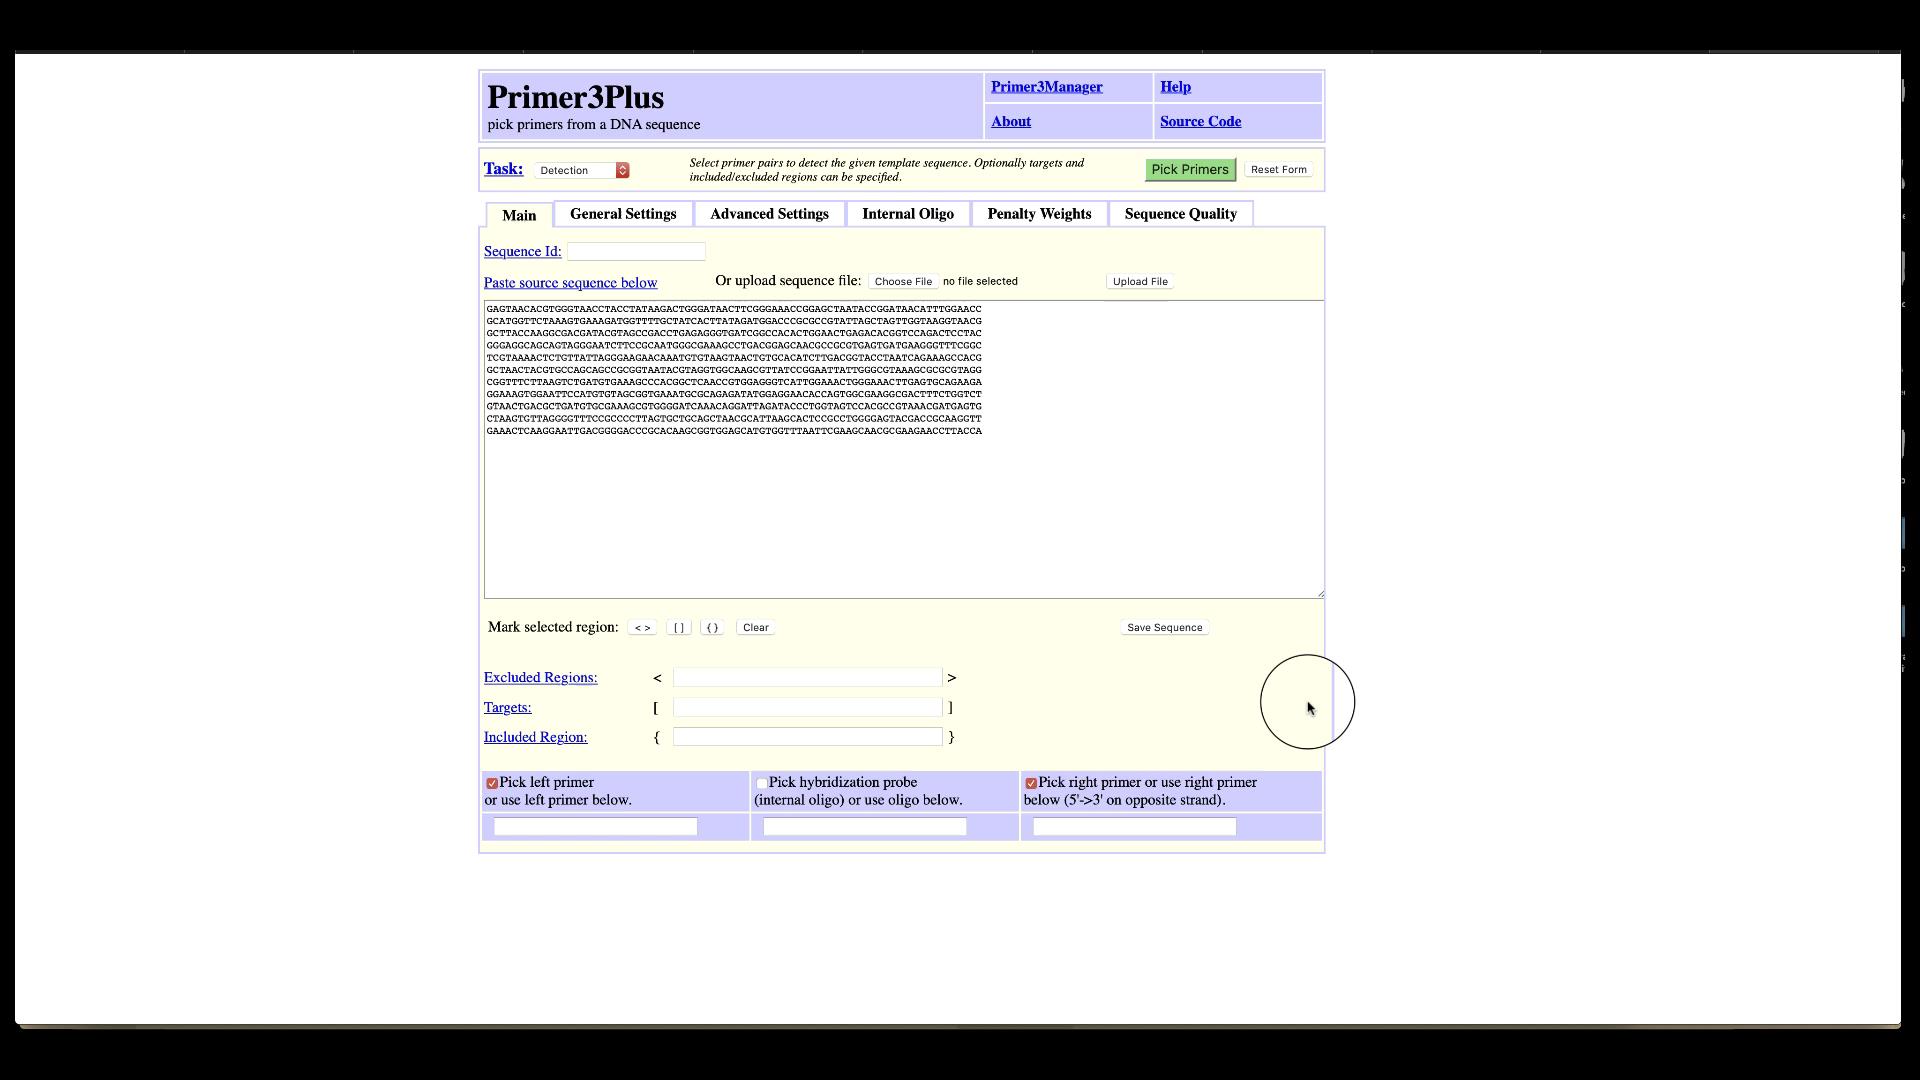Open the Penalty Weights tab

(x=1039, y=214)
